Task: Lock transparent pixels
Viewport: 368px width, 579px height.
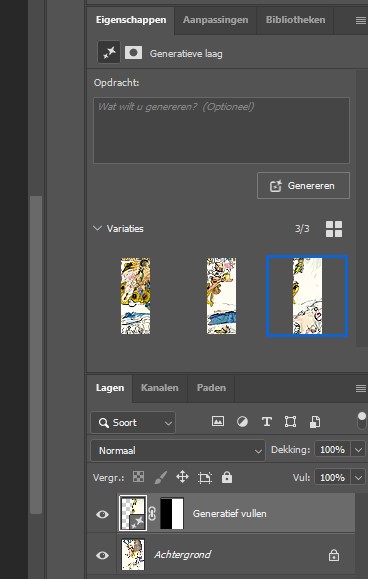Action: coord(138,477)
